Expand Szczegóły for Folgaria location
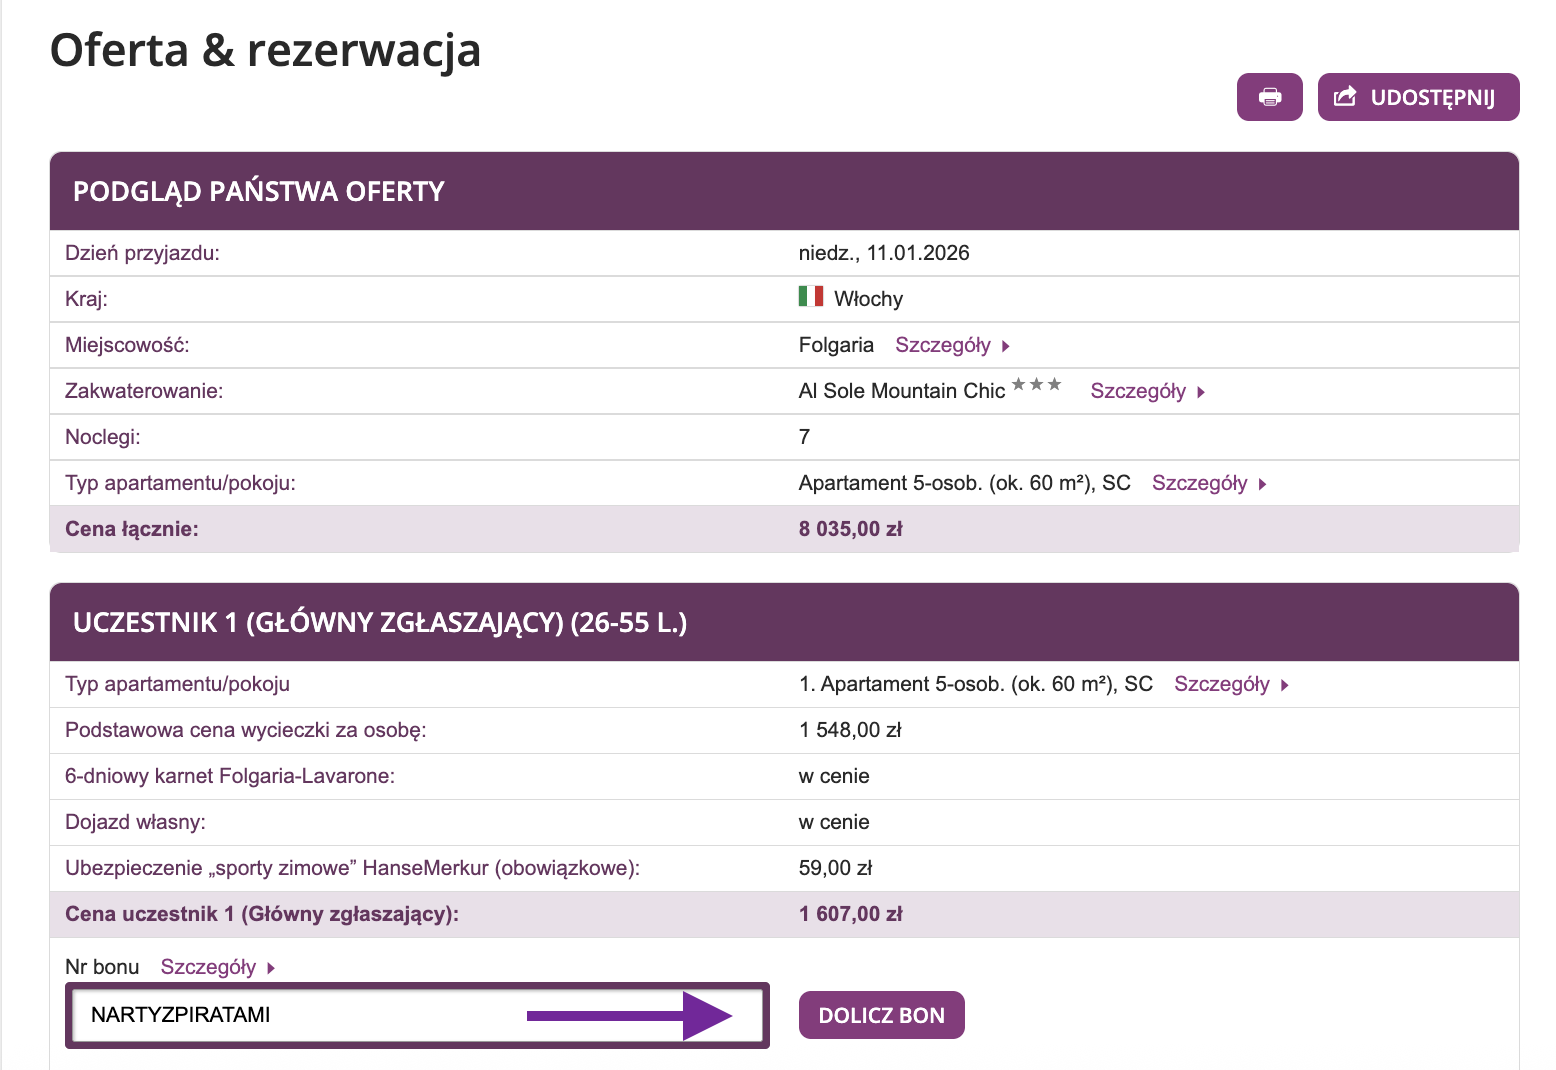The width and height of the screenshot is (1556, 1070). (x=941, y=345)
